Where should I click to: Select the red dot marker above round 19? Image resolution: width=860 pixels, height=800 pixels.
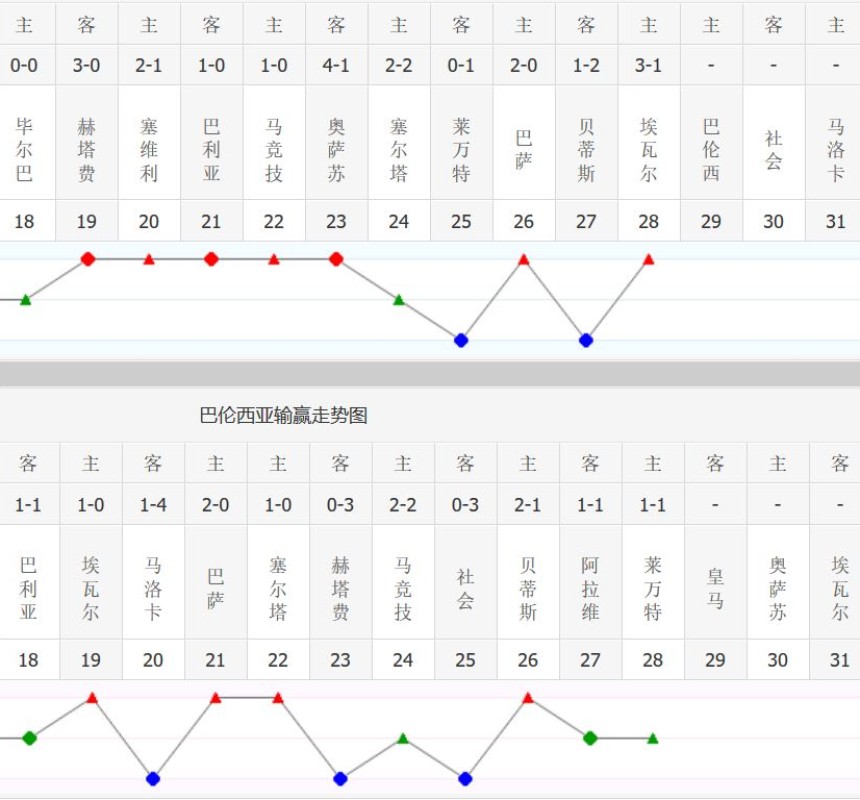pos(87,258)
